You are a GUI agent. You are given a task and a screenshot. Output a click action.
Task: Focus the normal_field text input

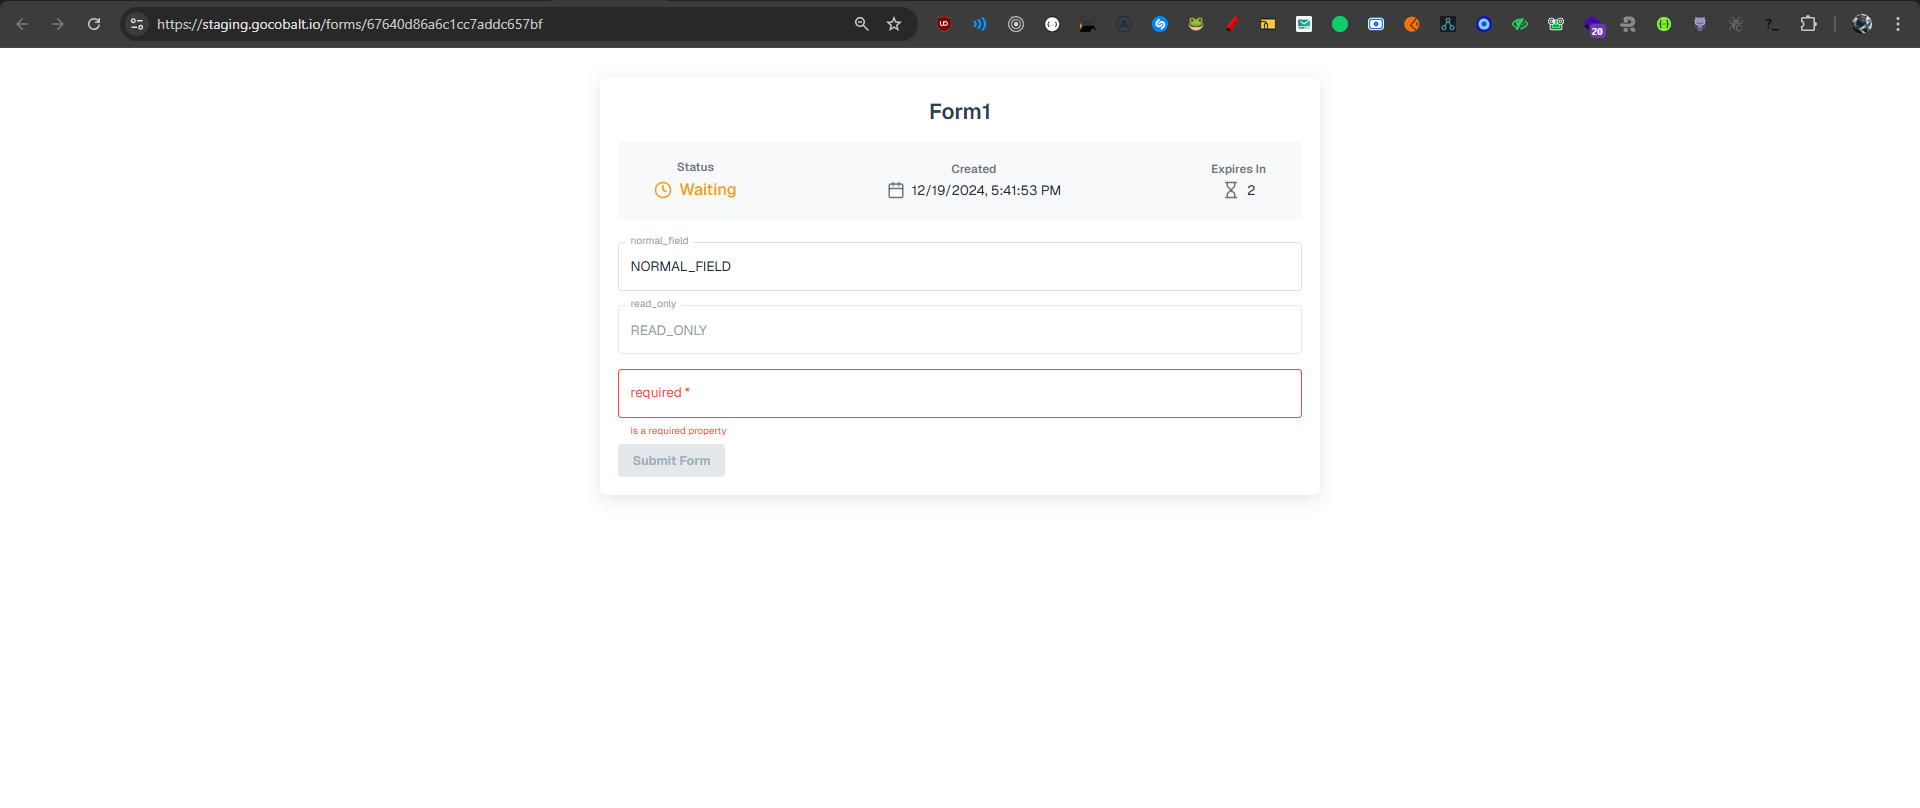tap(960, 266)
